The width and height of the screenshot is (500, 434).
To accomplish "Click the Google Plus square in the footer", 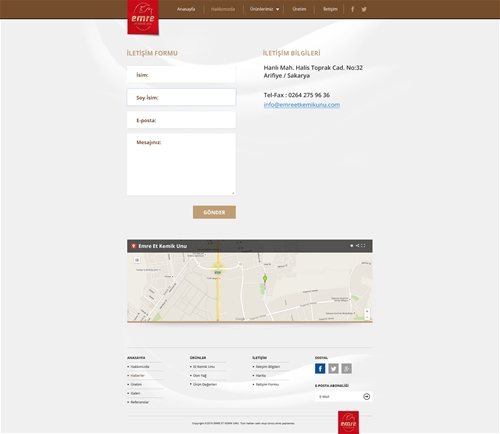I will pyautogui.click(x=347, y=368).
